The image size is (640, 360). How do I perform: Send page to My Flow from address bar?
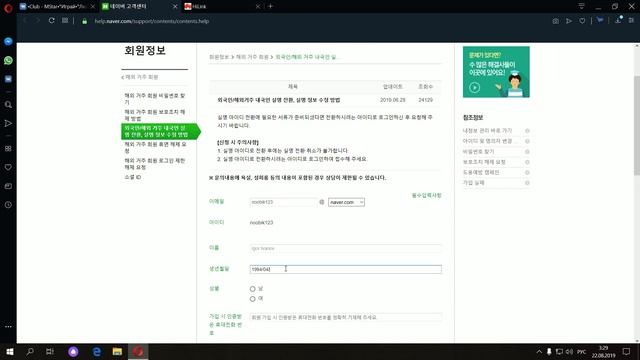click(x=569, y=21)
